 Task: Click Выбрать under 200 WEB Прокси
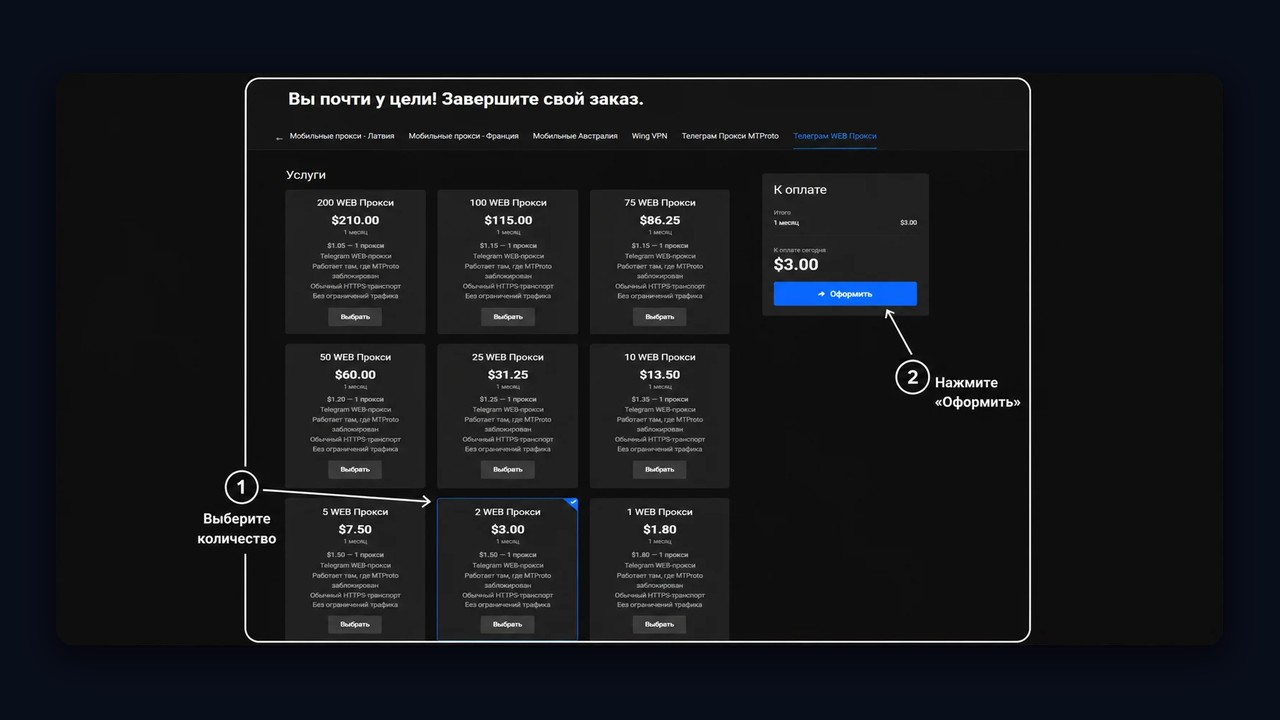(x=355, y=317)
